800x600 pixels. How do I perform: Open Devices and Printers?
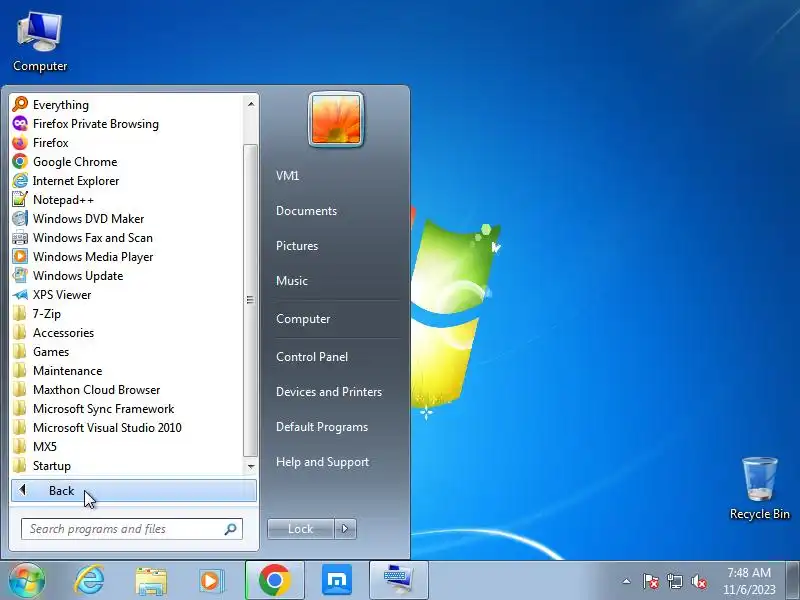click(329, 392)
